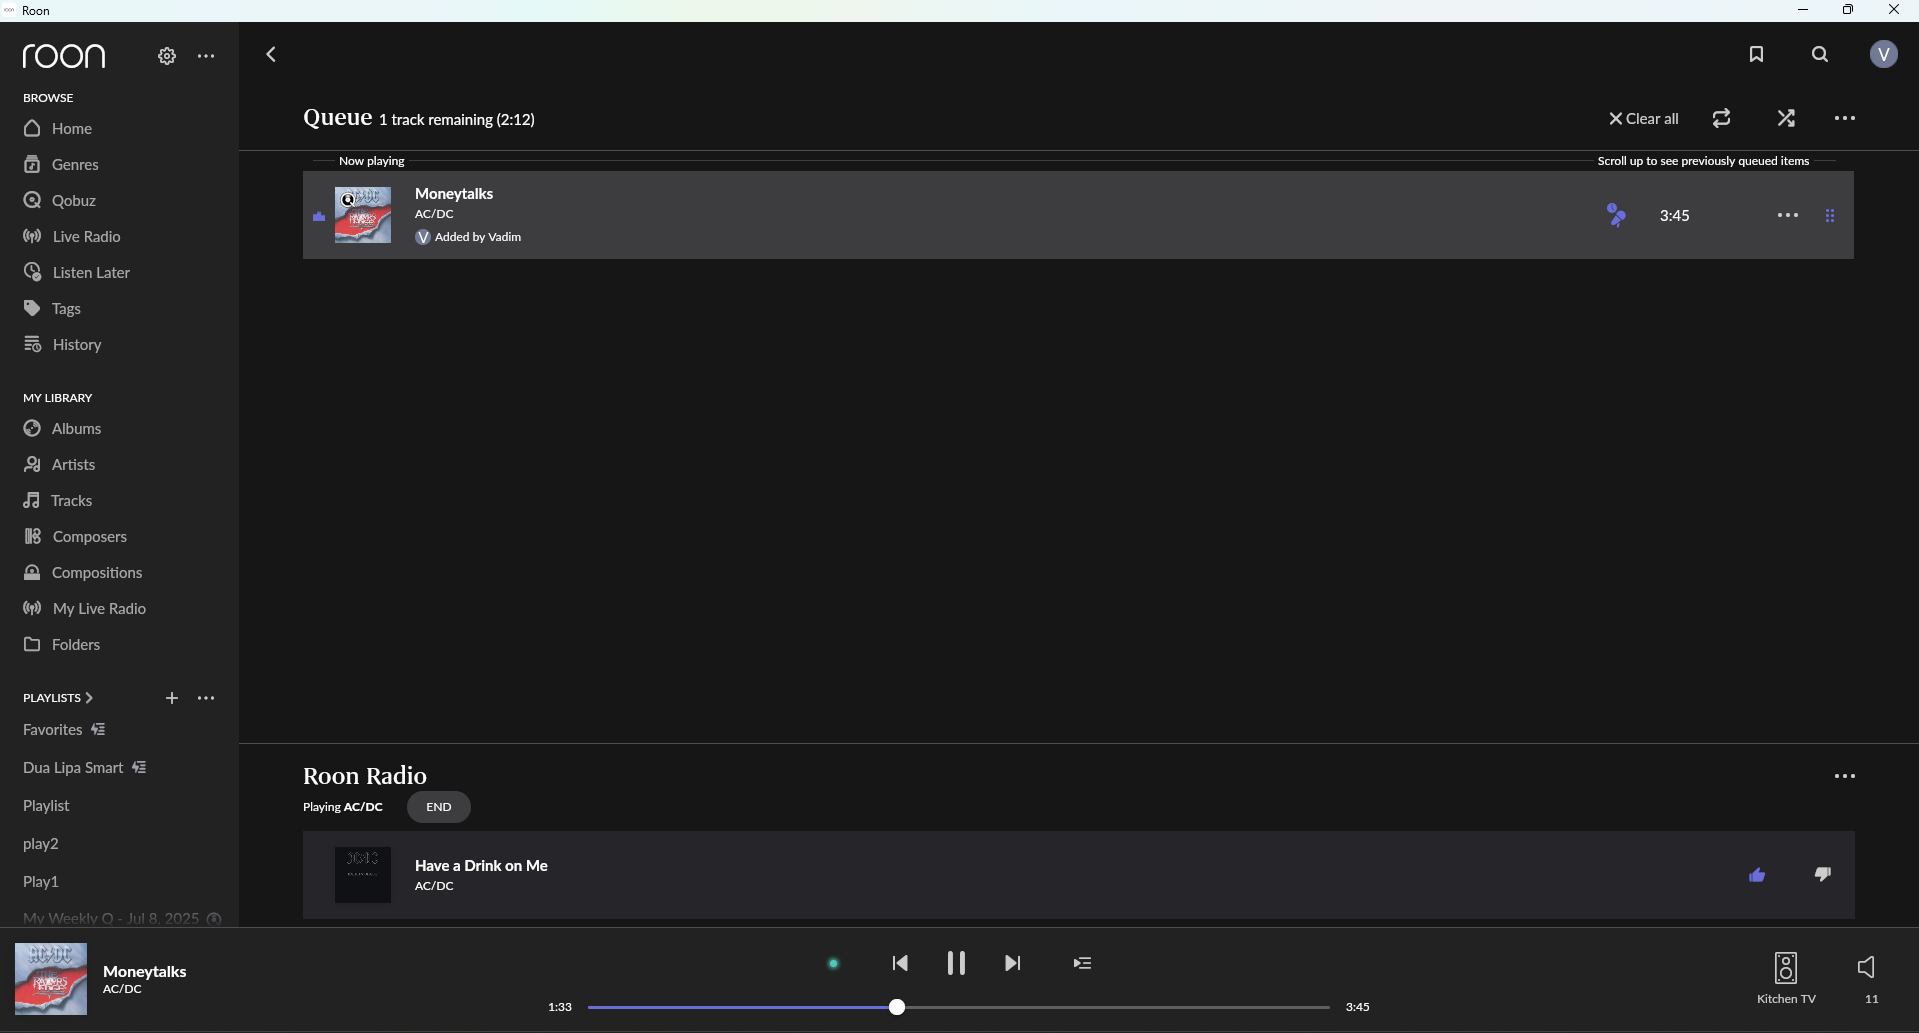Open Albums in My Library
The width and height of the screenshot is (1919, 1033).
click(76, 429)
